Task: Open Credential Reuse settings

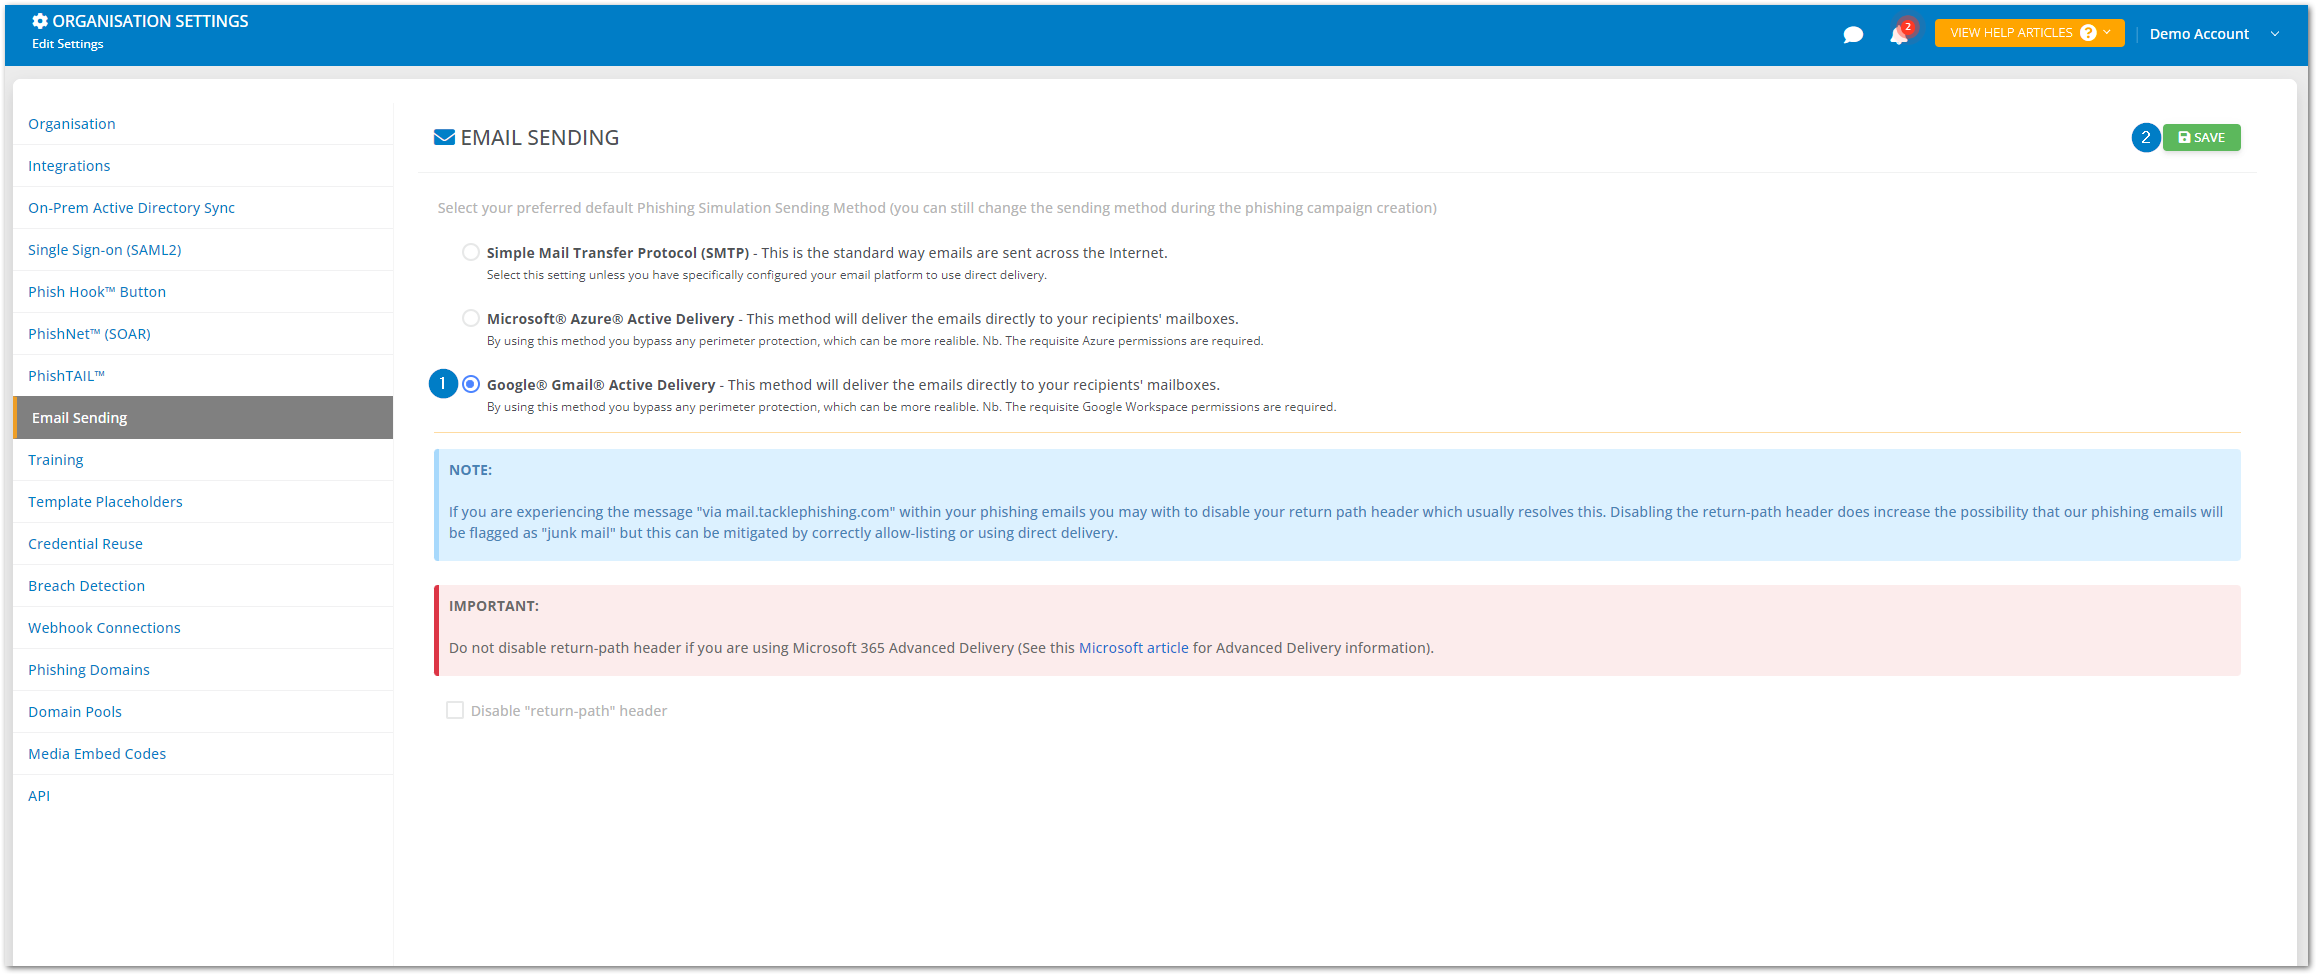Action: 203,544
